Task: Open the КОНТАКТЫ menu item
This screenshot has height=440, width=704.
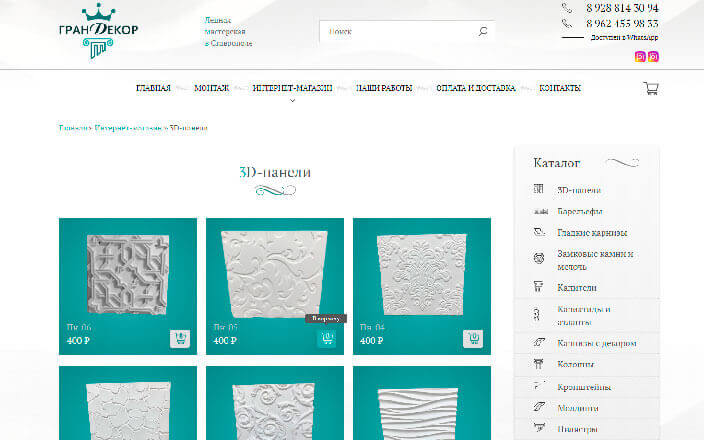Action: pos(560,88)
